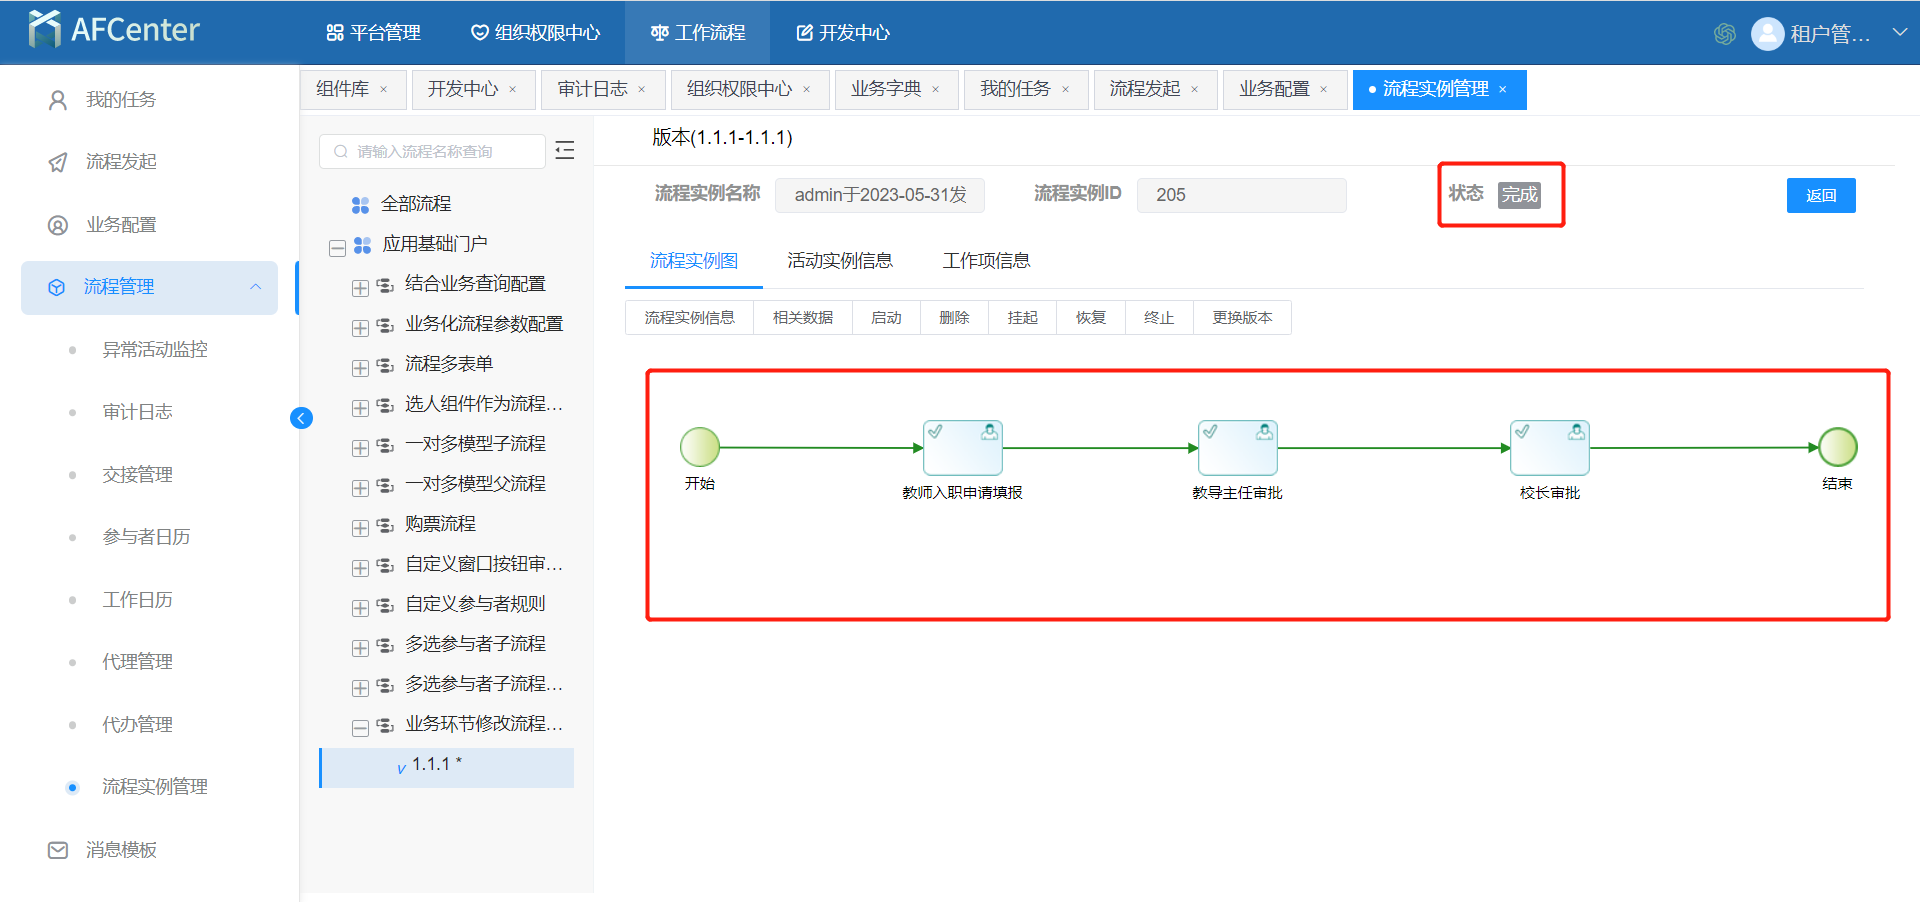
Task: Open the 开发中心 top menu
Action: (x=842, y=33)
